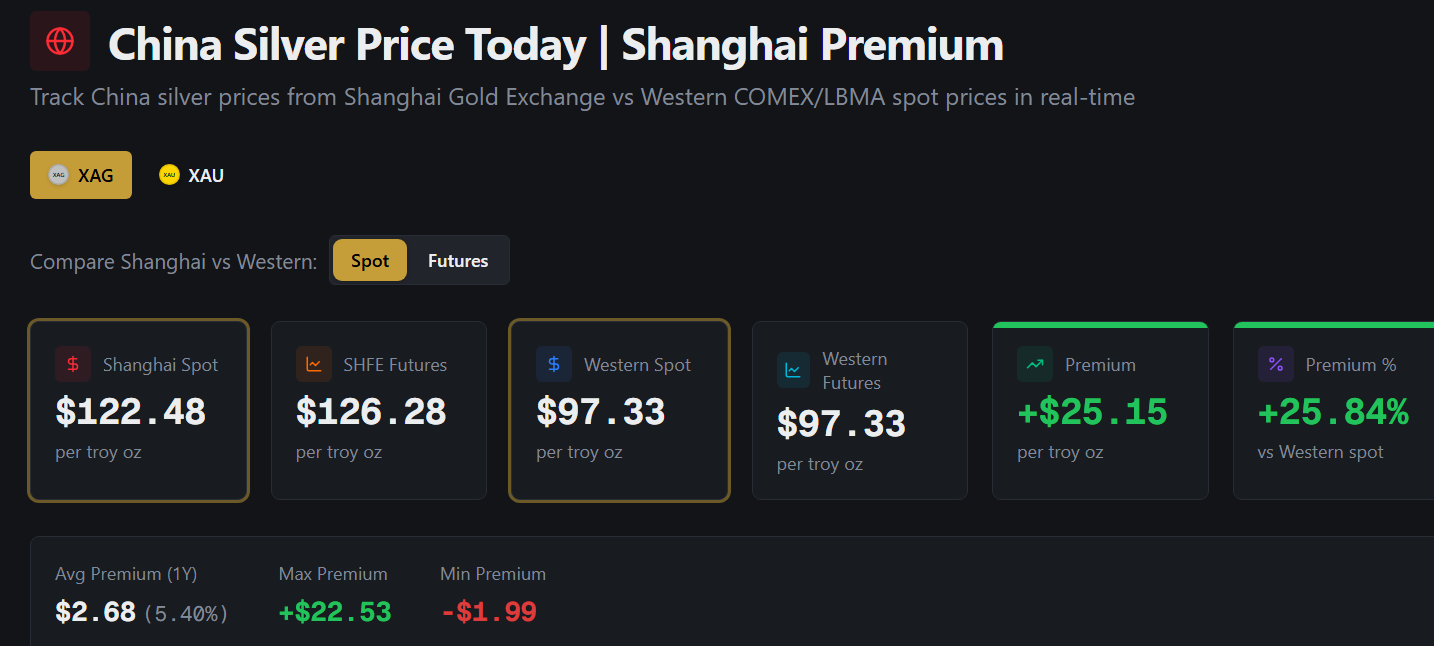Select the Western Spot price card
The image size is (1434, 646).
click(619, 410)
